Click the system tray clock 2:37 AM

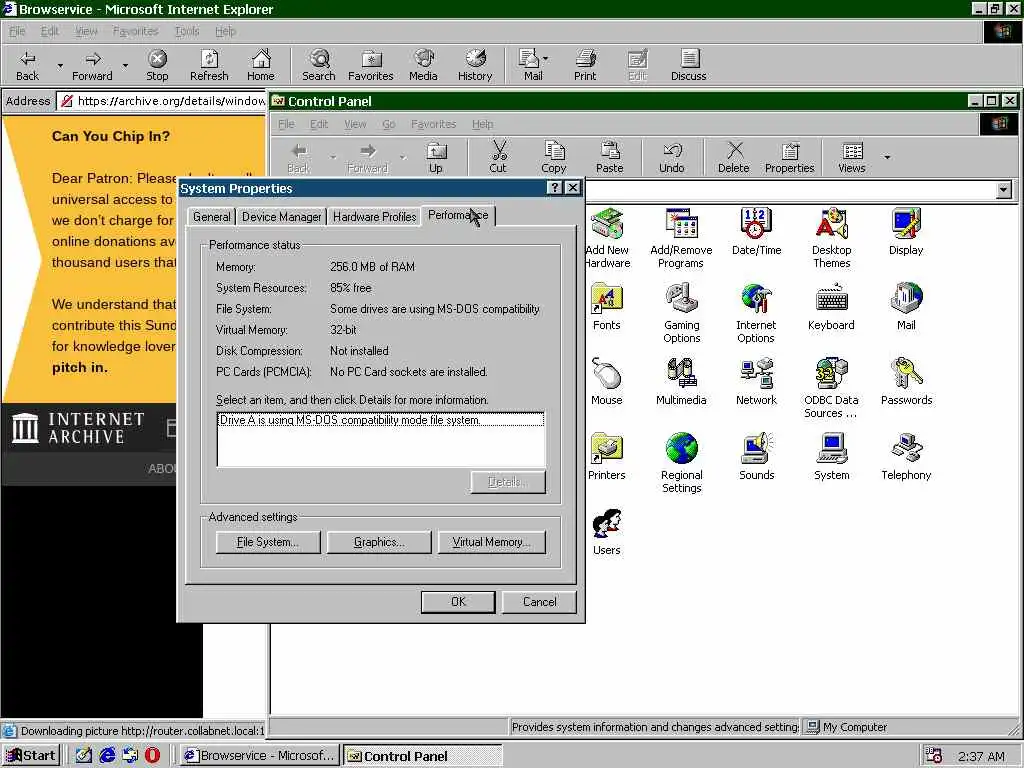coord(981,756)
